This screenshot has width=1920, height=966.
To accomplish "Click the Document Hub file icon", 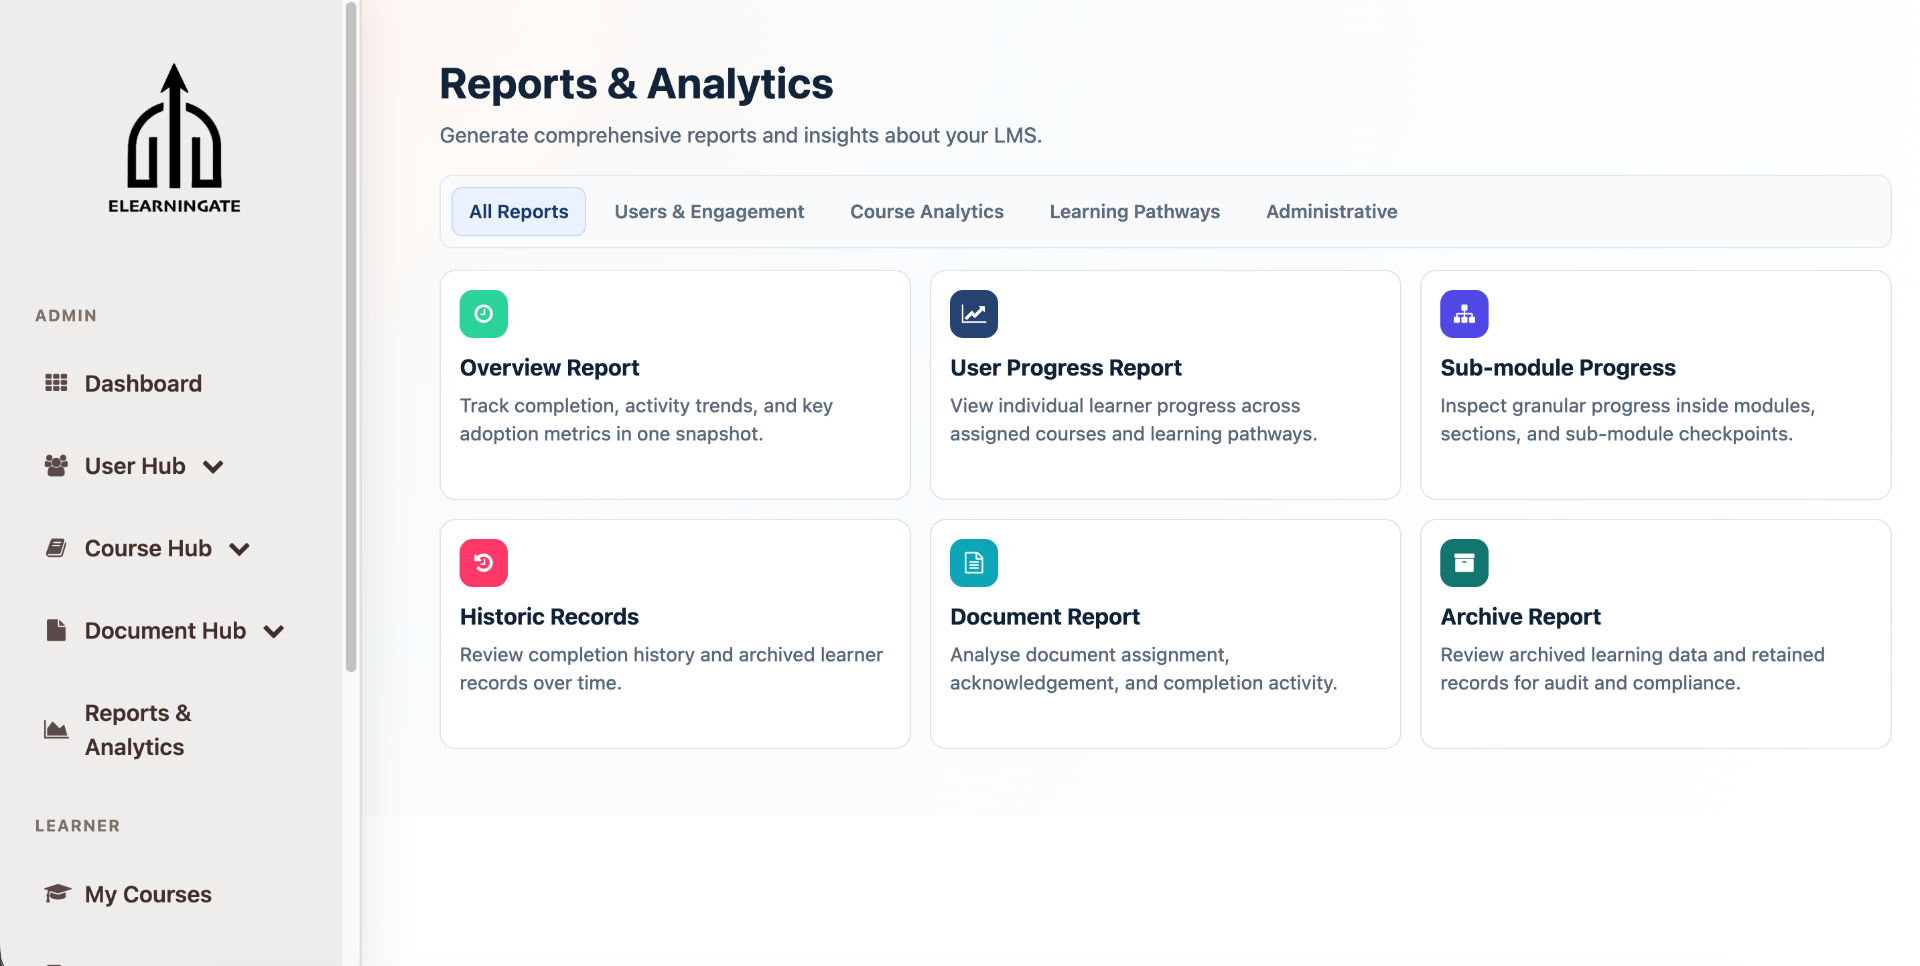I will (56, 630).
